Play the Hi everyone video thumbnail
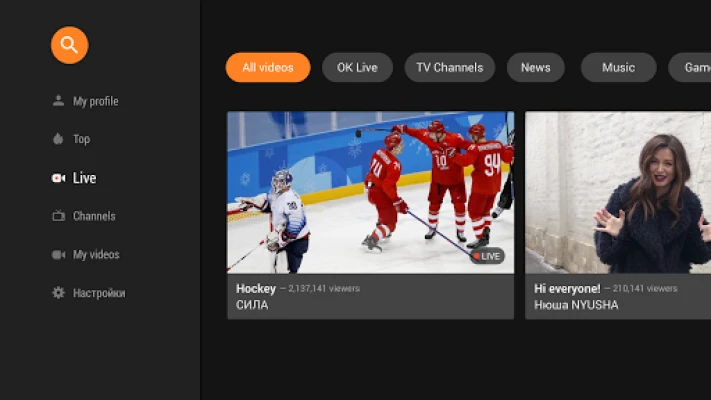 [618, 190]
